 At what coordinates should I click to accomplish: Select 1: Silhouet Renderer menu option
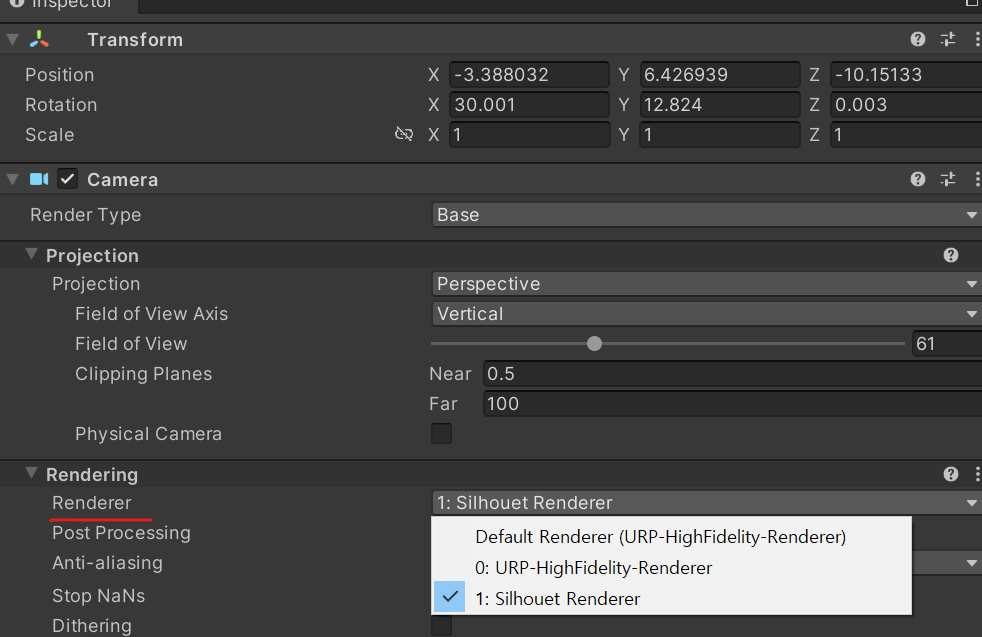pos(557,599)
